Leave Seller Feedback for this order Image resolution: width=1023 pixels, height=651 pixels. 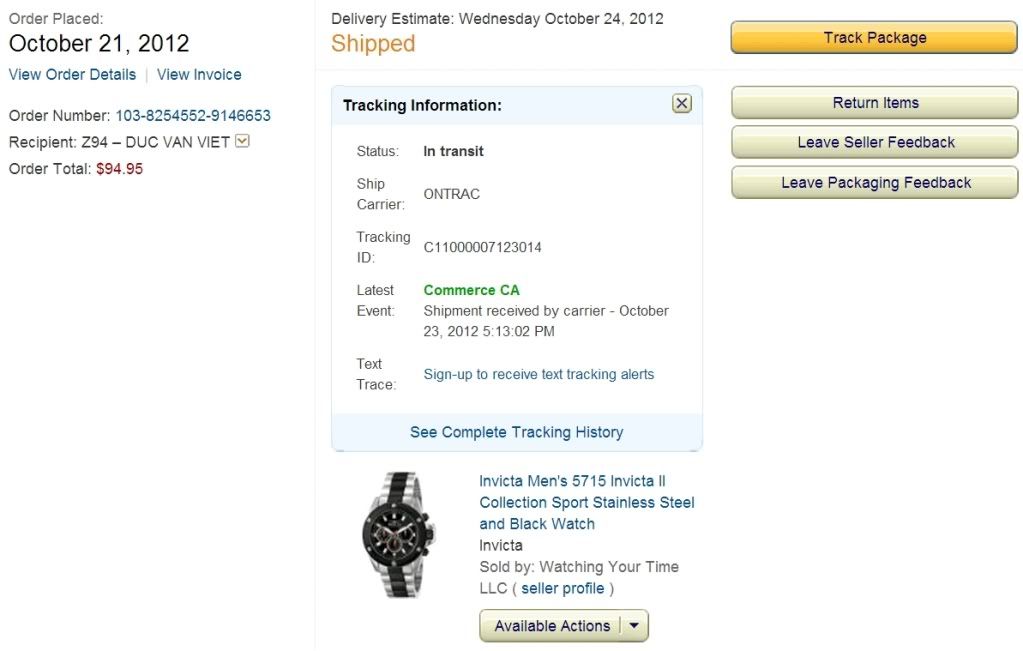(x=874, y=142)
